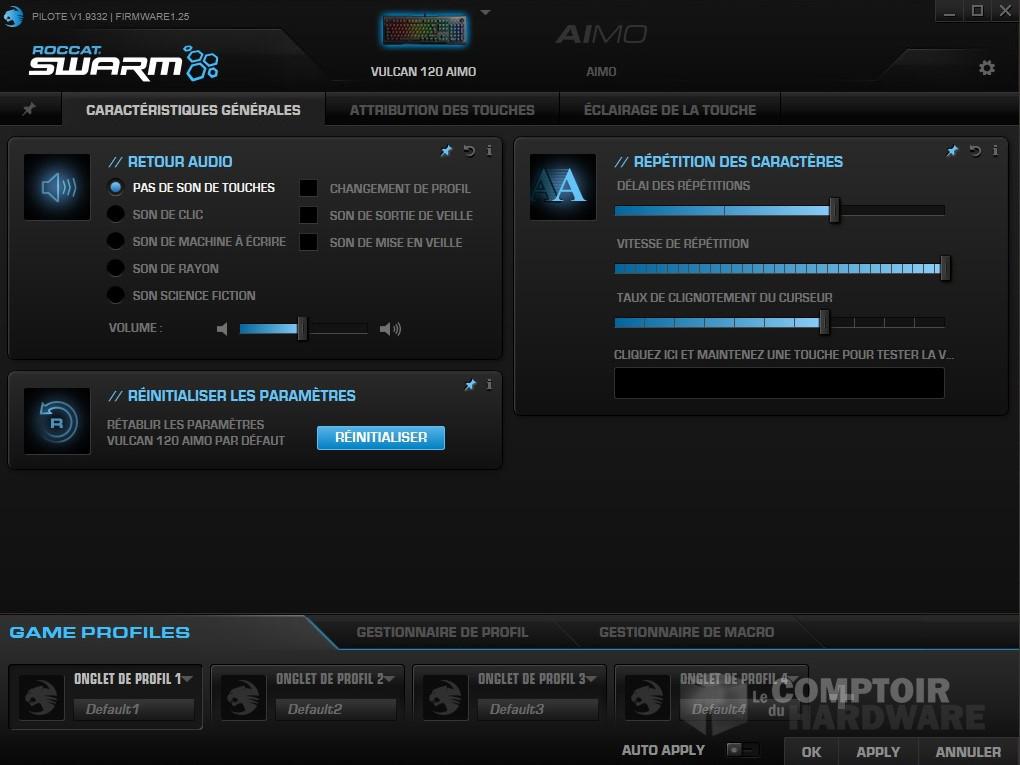Click the Apply button

(877, 751)
